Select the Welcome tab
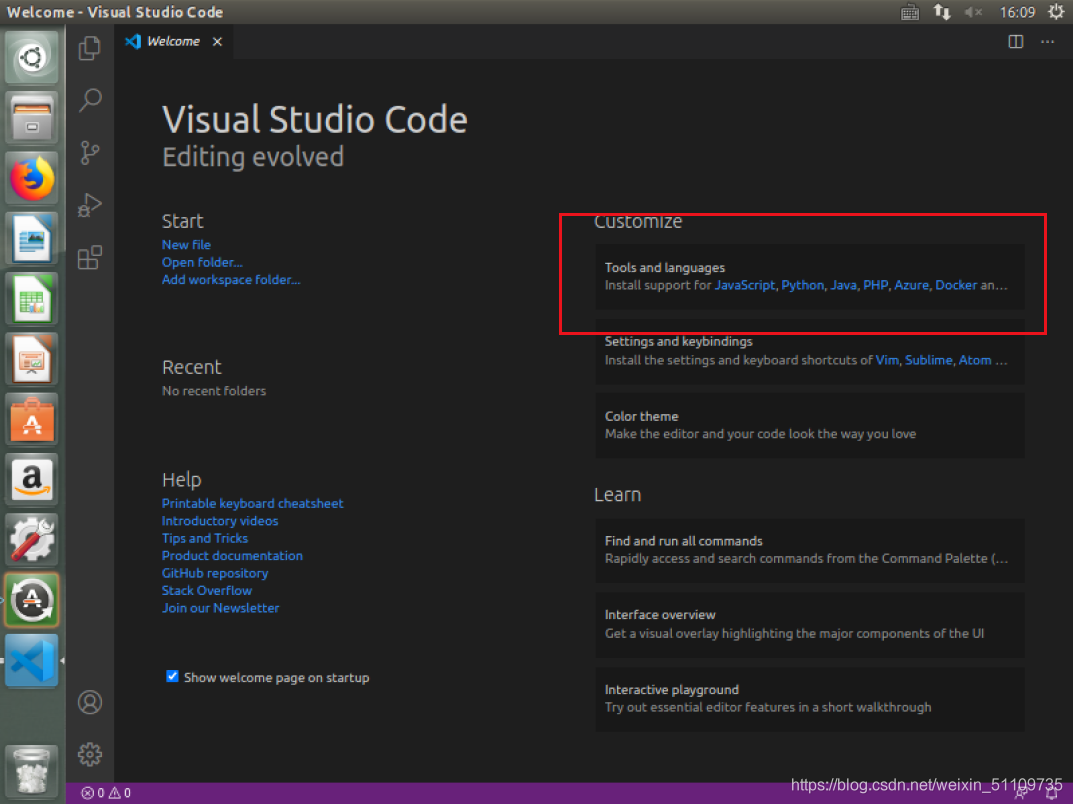Viewport: 1073px width, 804px height. (x=174, y=42)
